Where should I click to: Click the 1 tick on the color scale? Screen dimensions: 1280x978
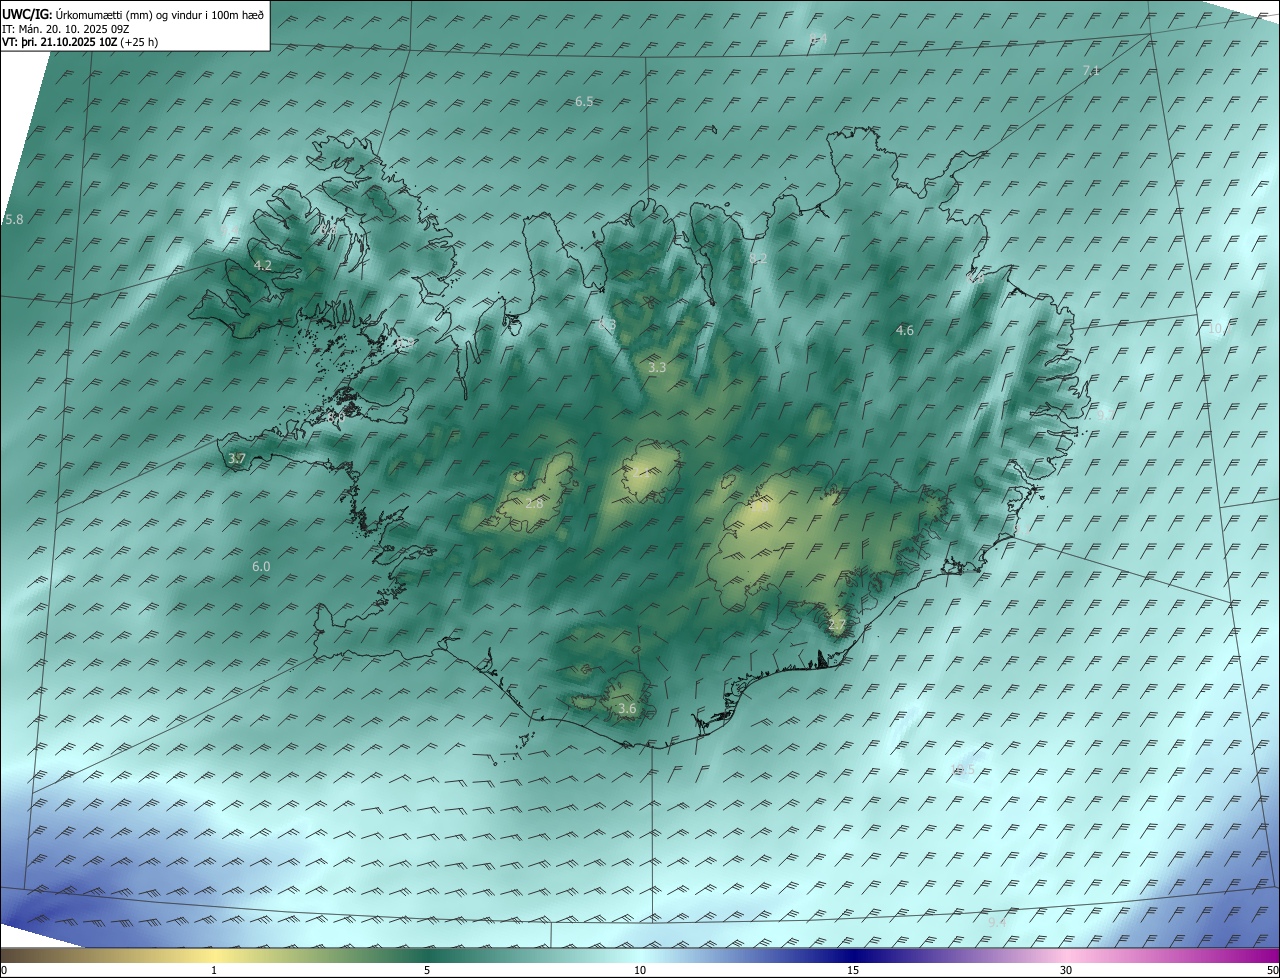point(214,970)
